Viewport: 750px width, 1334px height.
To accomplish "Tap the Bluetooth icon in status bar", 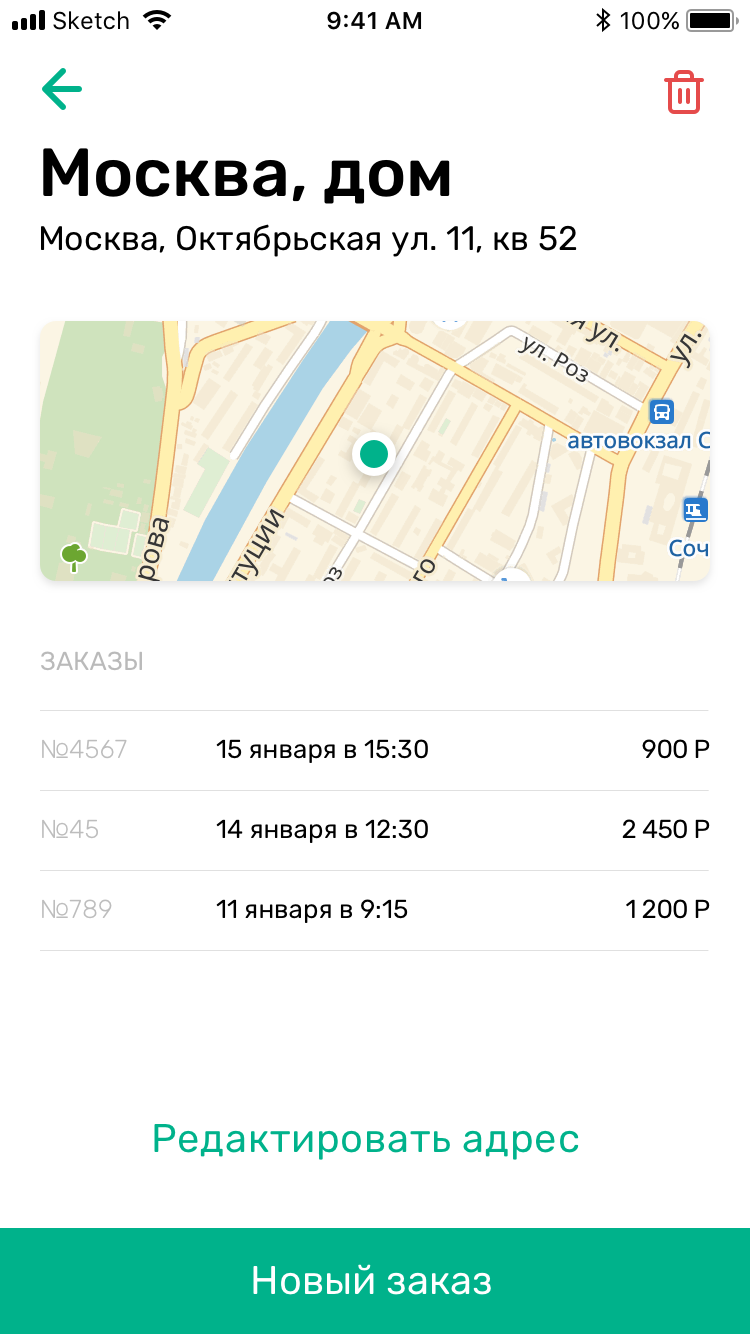I will 602,20.
